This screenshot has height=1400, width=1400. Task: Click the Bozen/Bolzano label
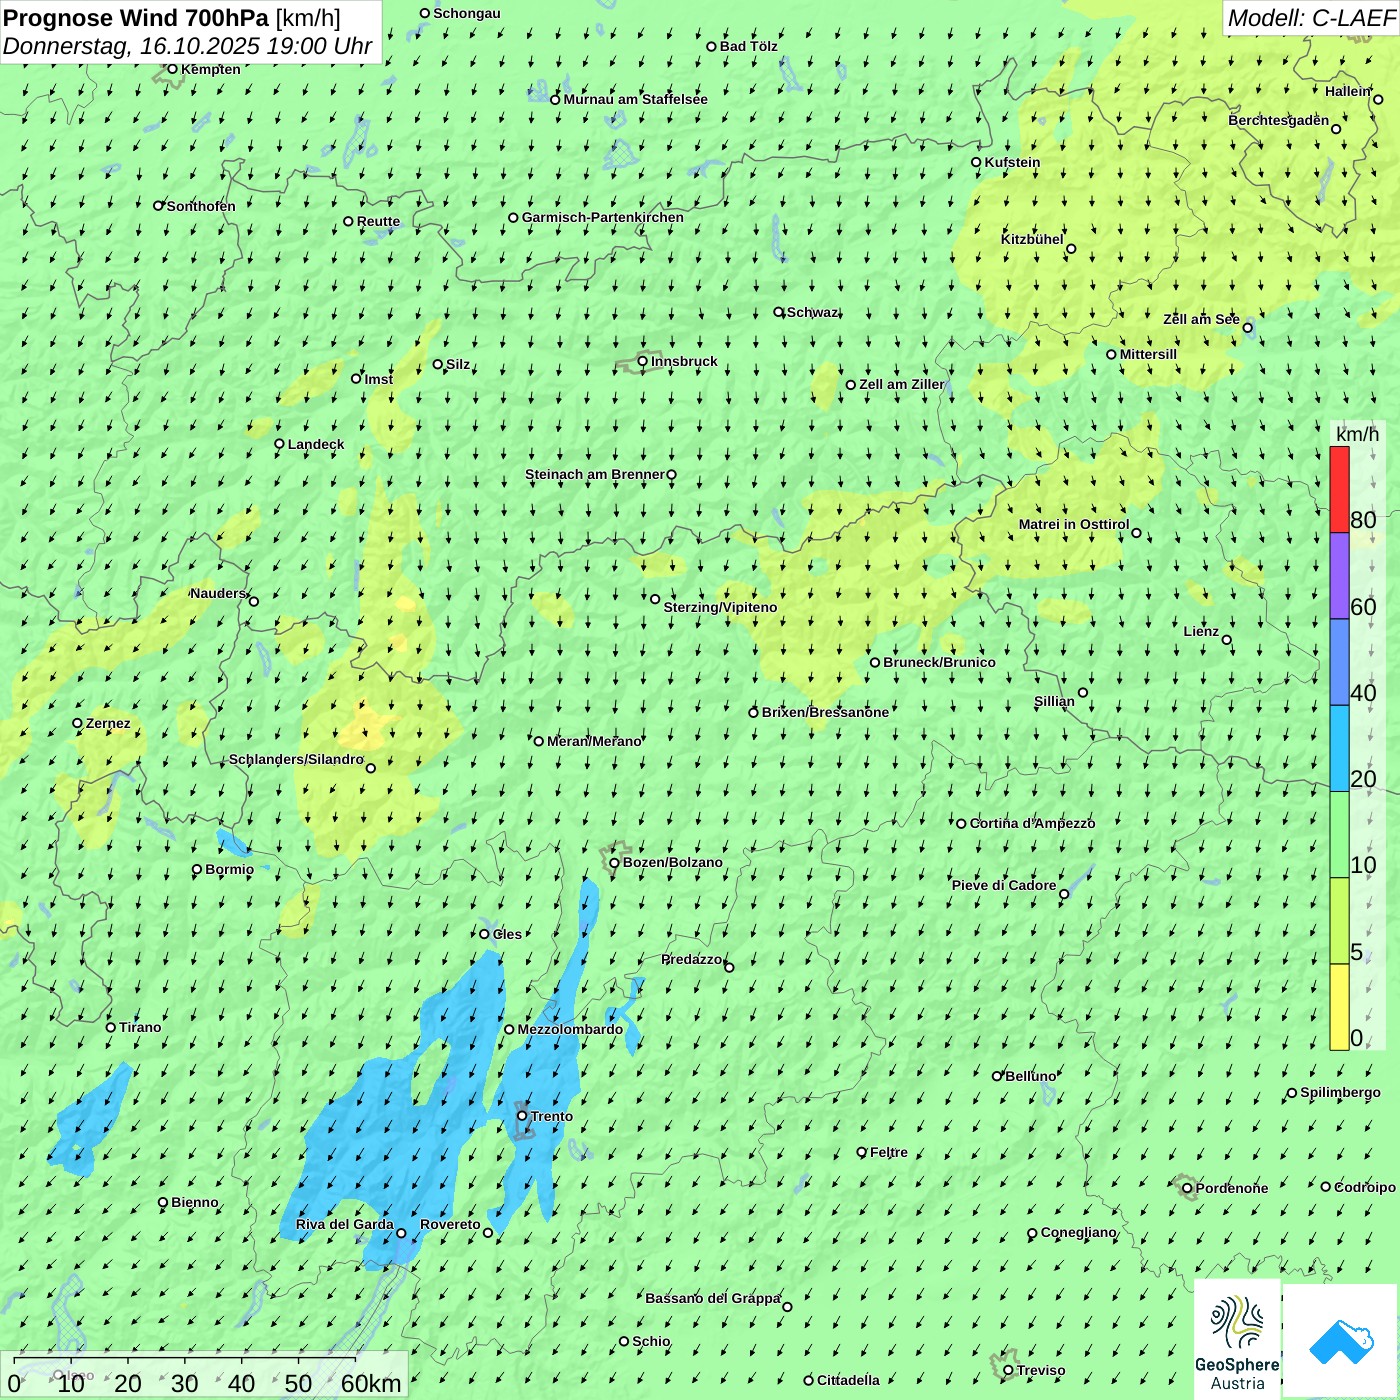(673, 862)
